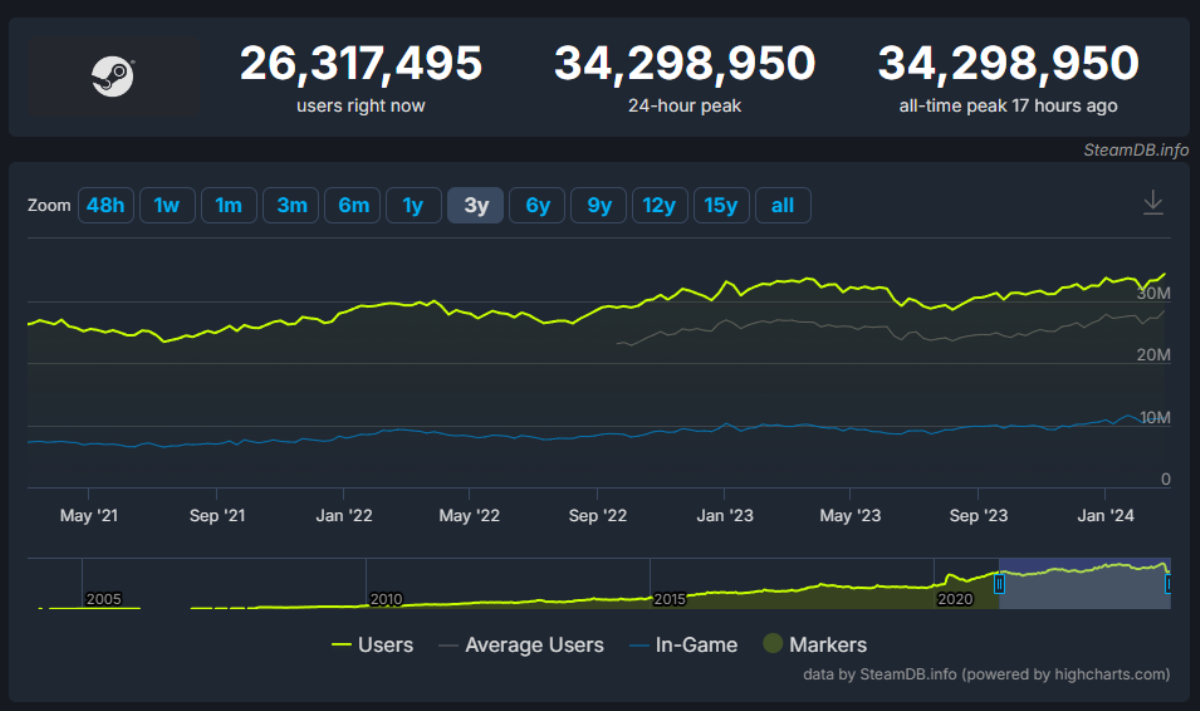Click the 2005 label in navigator
The height and width of the screenshot is (711, 1200).
click(x=104, y=599)
